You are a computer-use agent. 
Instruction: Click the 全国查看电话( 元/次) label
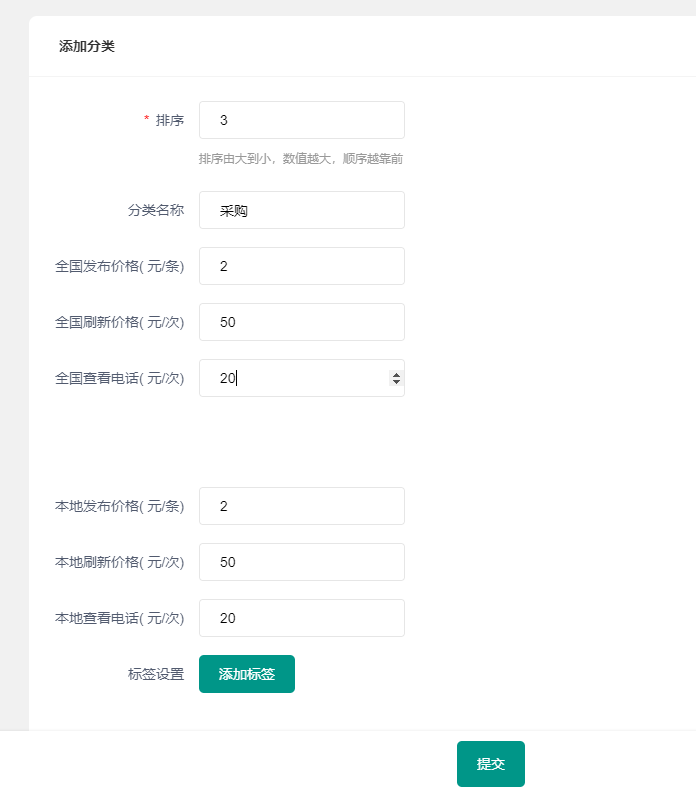point(119,378)
